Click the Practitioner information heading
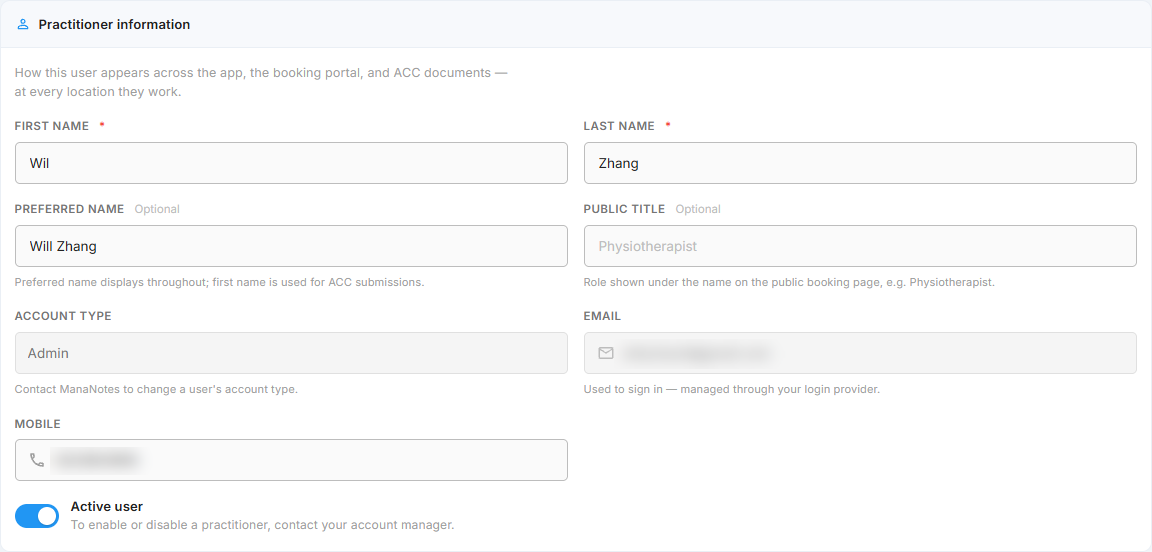 pos(114,24)
